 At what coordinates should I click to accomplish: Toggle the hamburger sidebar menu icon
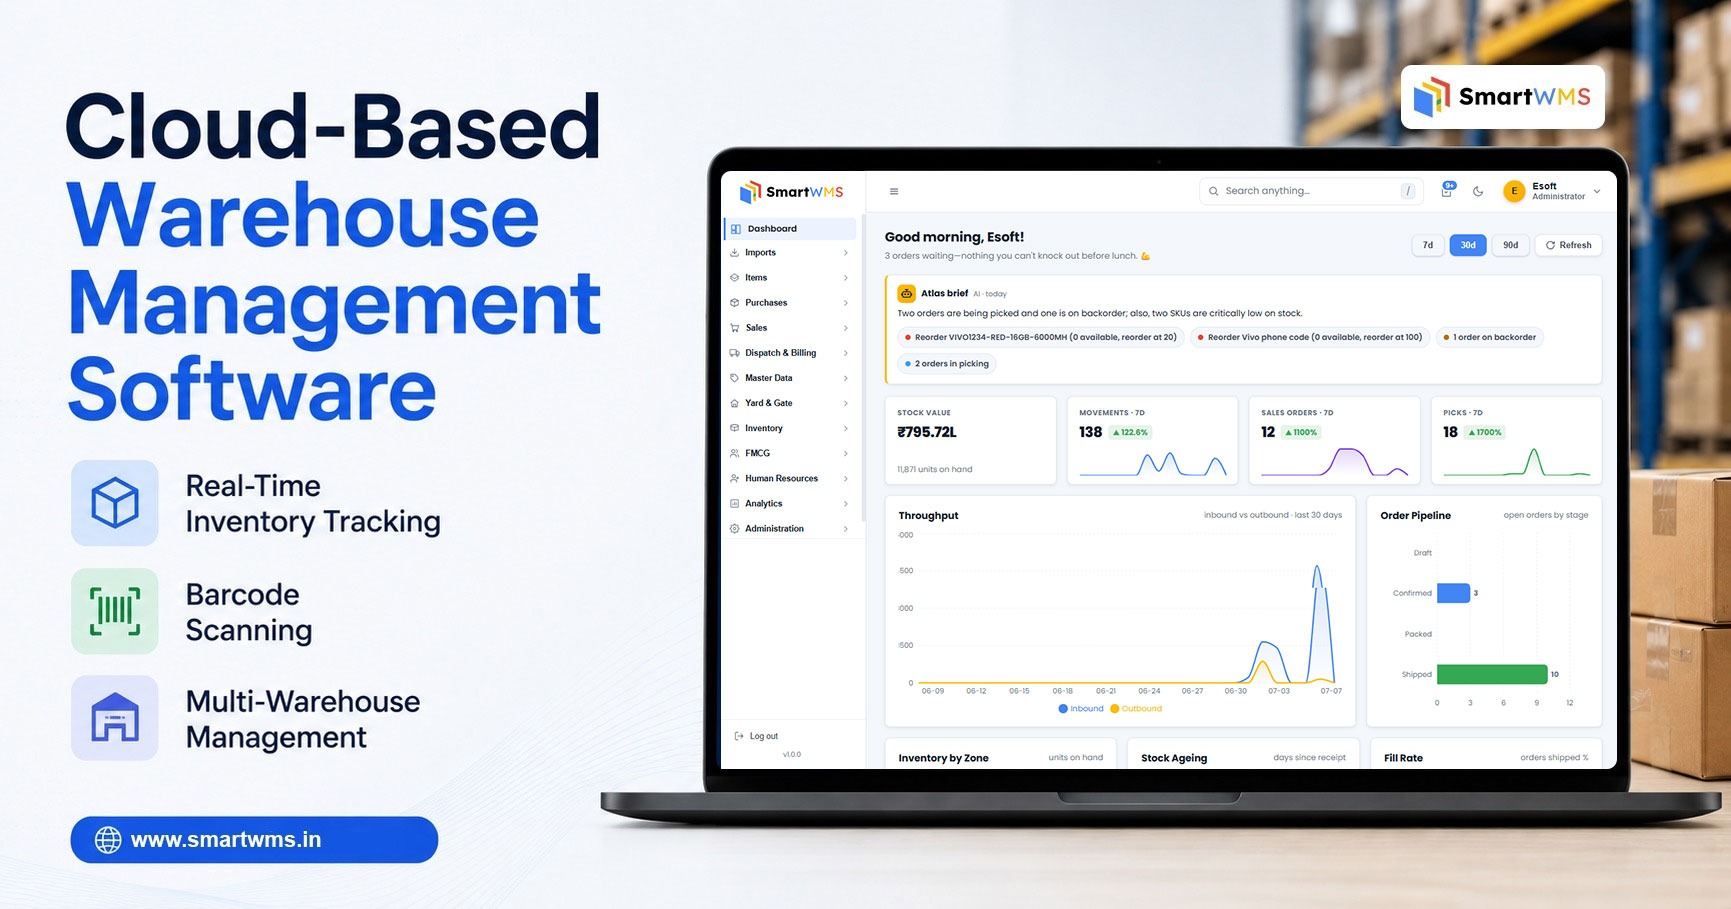click(x=894, y=191)
